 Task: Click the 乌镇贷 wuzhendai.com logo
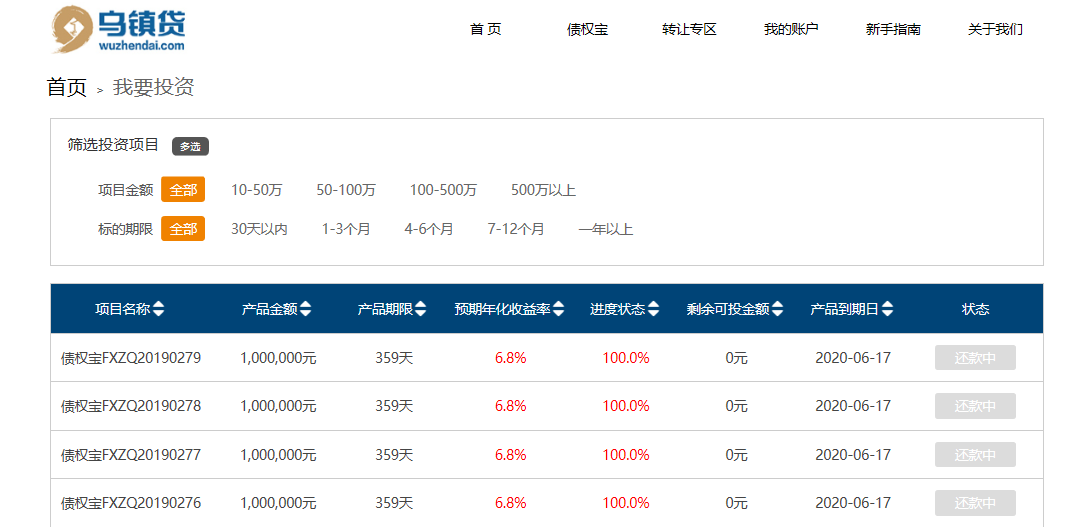pyautogui.click(x=118, y=29)
